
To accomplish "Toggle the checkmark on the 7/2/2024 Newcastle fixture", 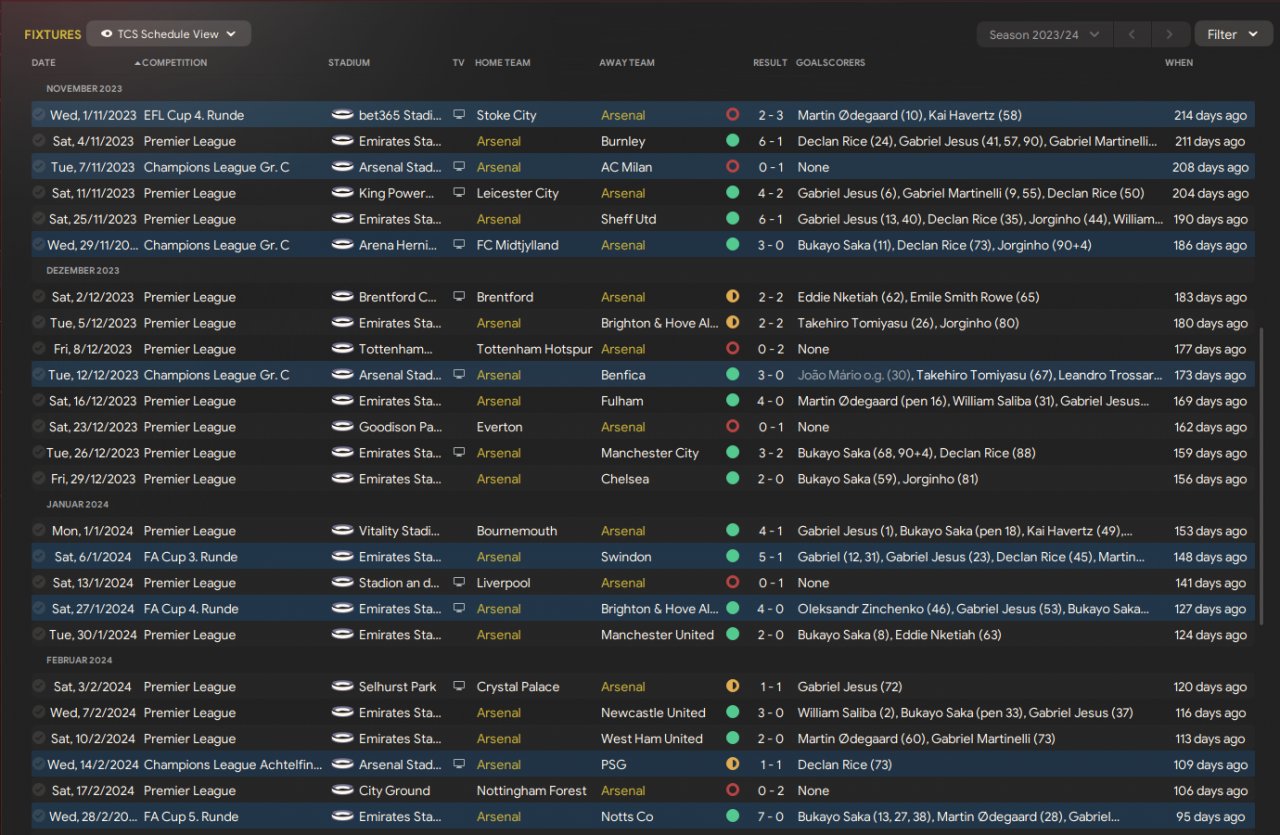I will [39, 713].
